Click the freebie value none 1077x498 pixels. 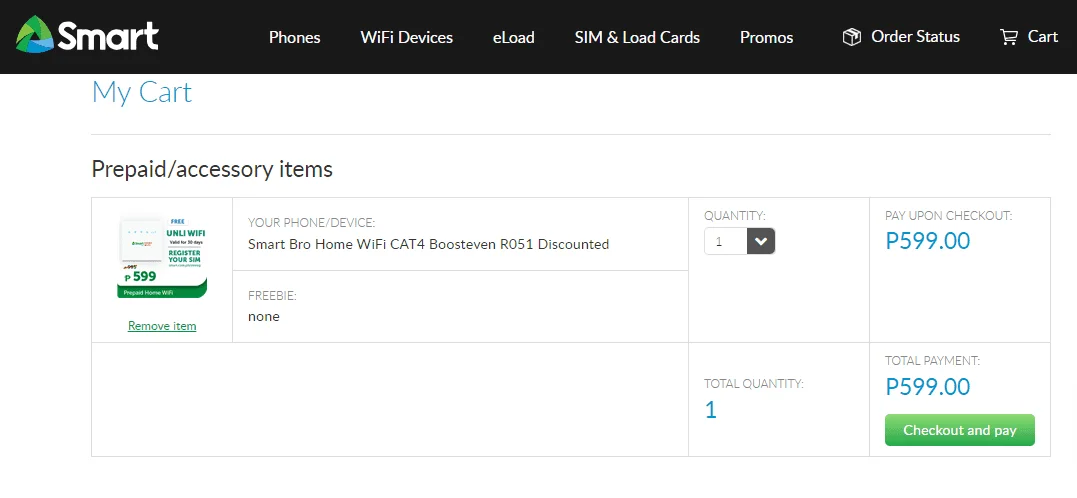click(264, 317)
